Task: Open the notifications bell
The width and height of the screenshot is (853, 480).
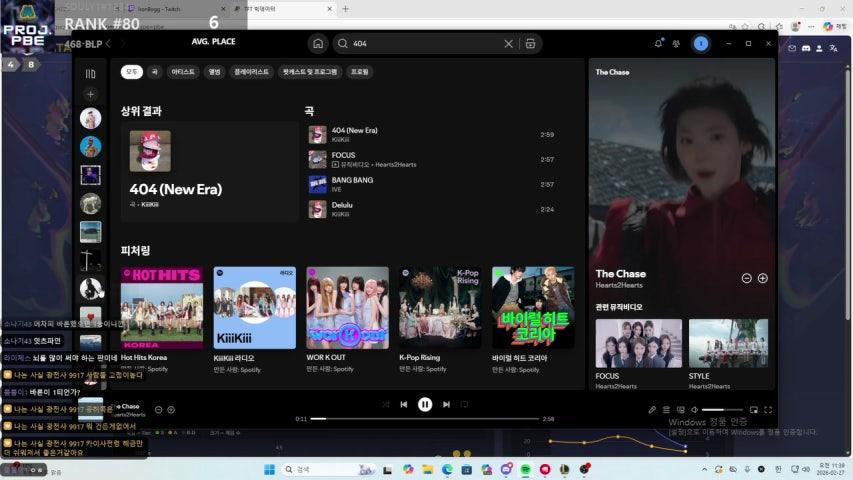Action: [658, 44]
